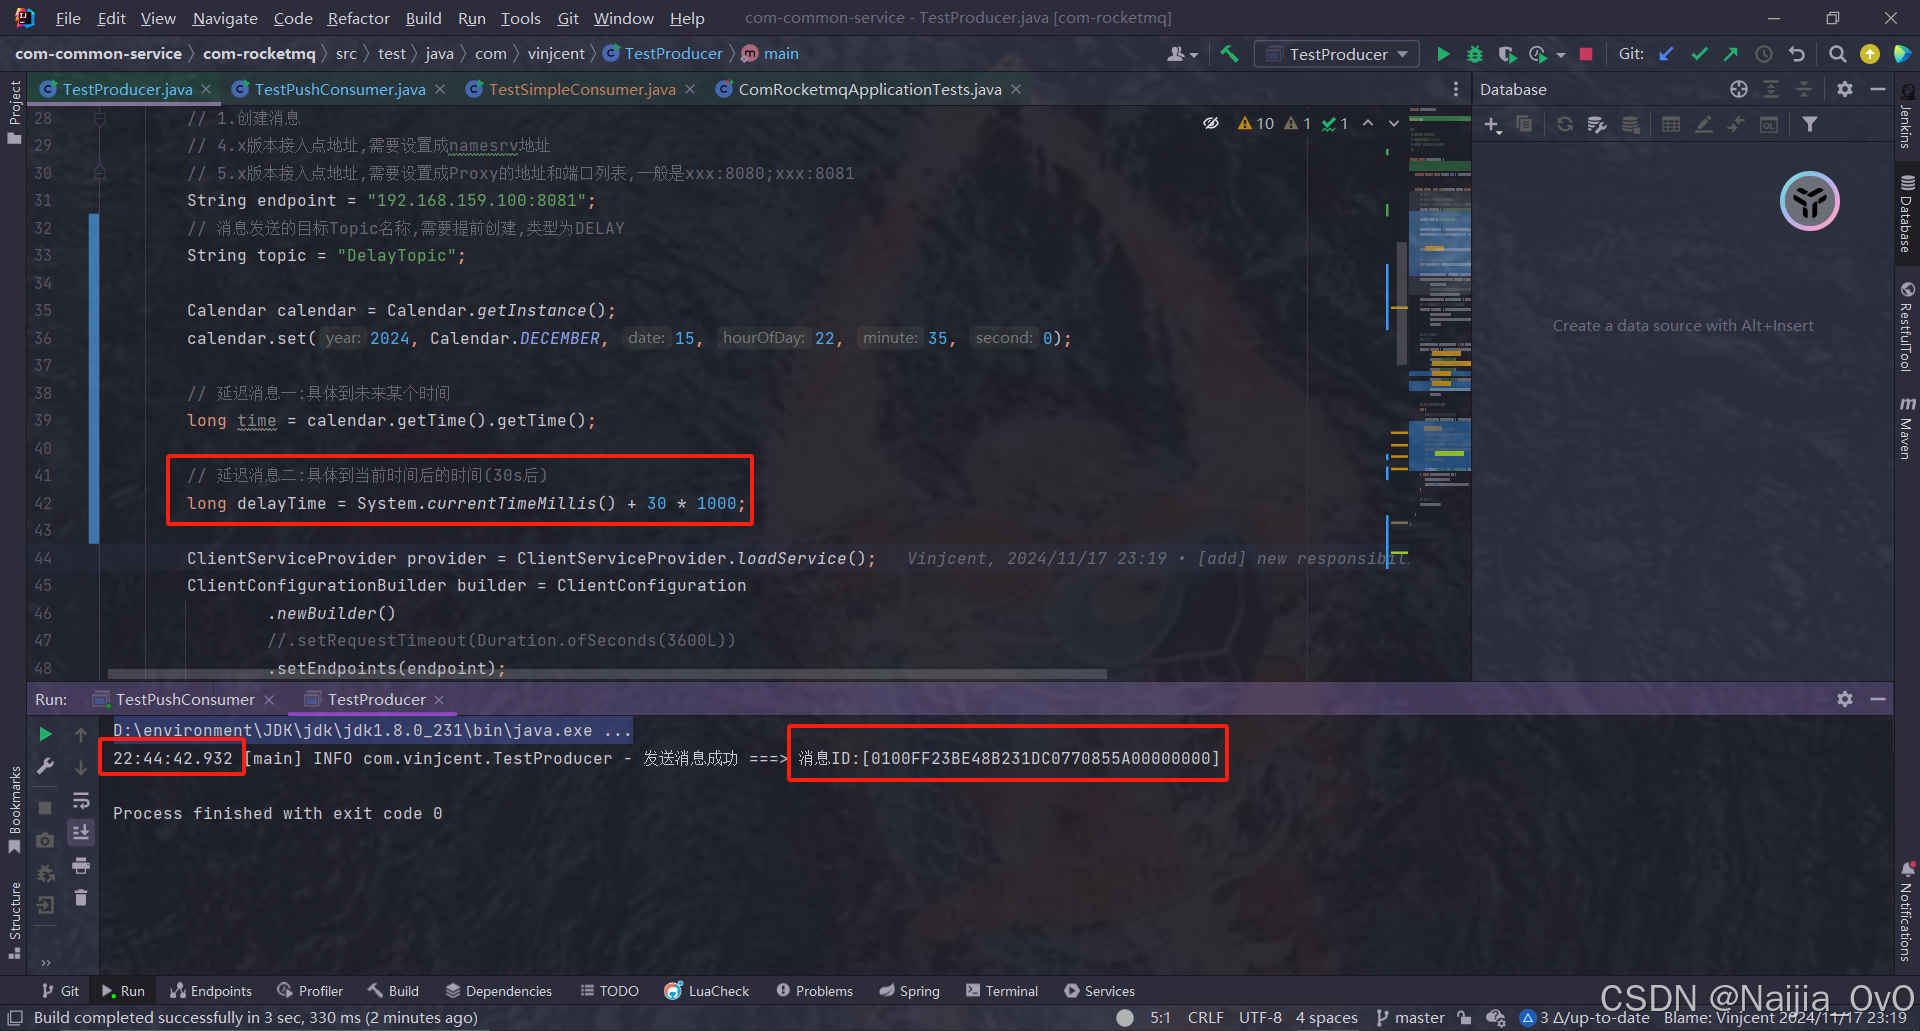The width and height of the screenshot is (1920, 1031).
Task: Click the editor horizontal scrollbar
Action: [x=607, y=674]
